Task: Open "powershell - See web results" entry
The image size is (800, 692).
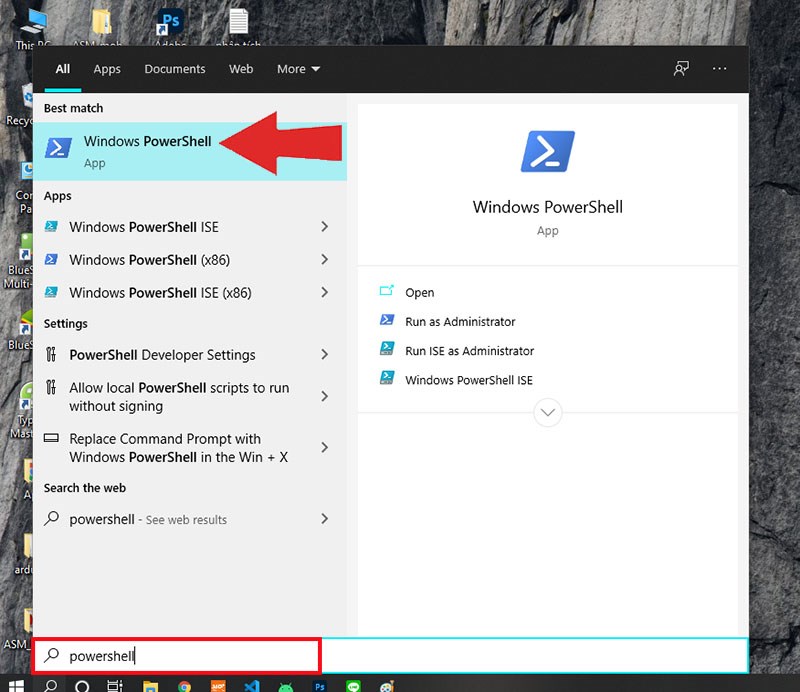Action: click(x=190, y=519)
